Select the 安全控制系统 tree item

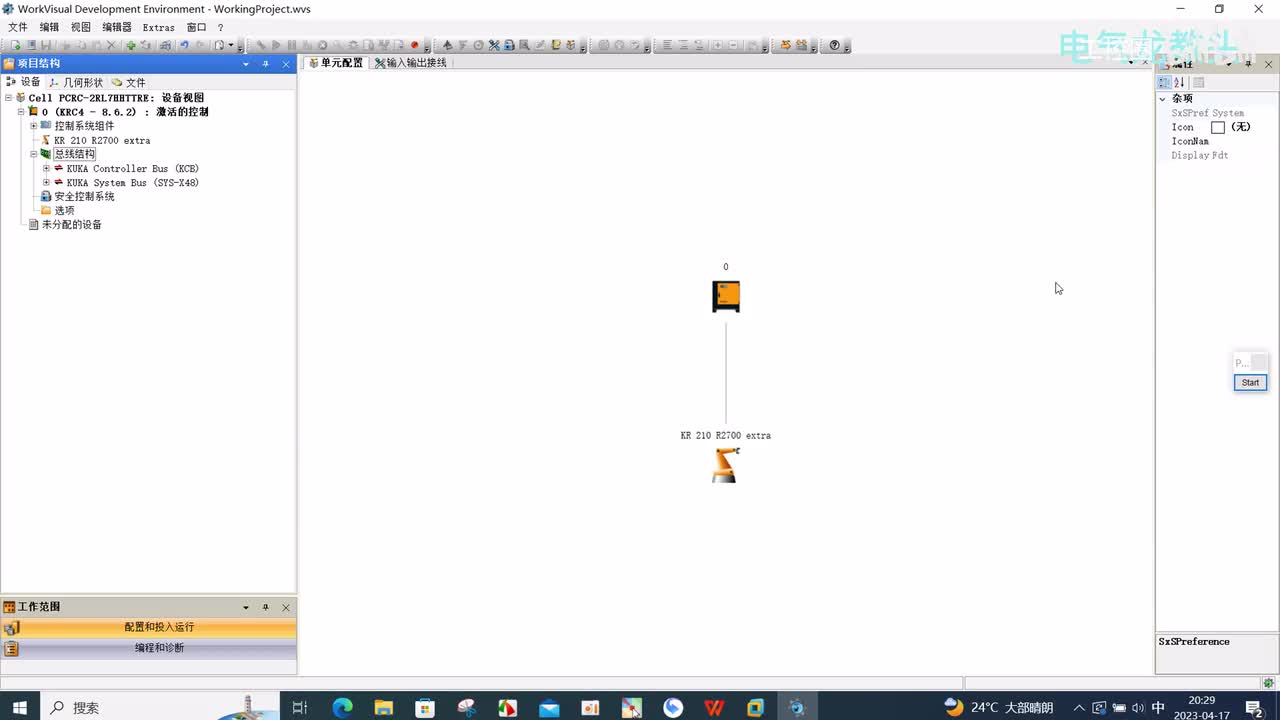point(84,196)
